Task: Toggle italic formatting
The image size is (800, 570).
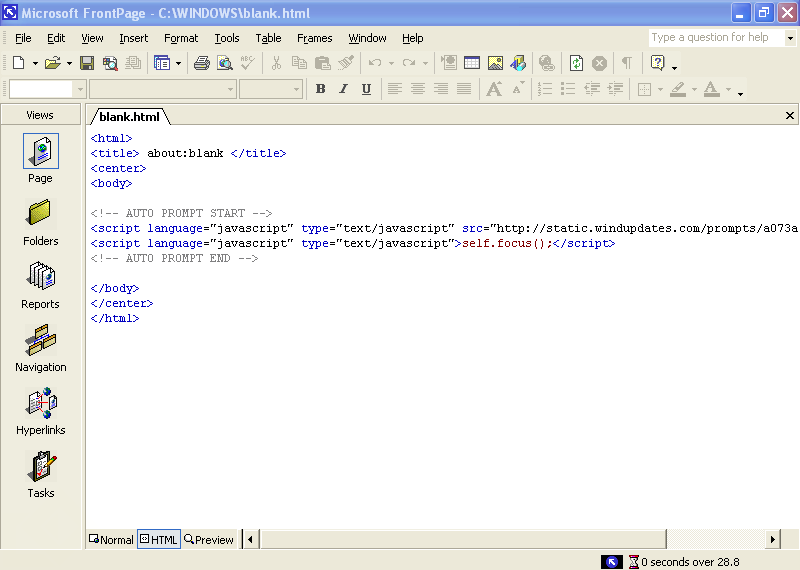Action: tap(343, 89)
